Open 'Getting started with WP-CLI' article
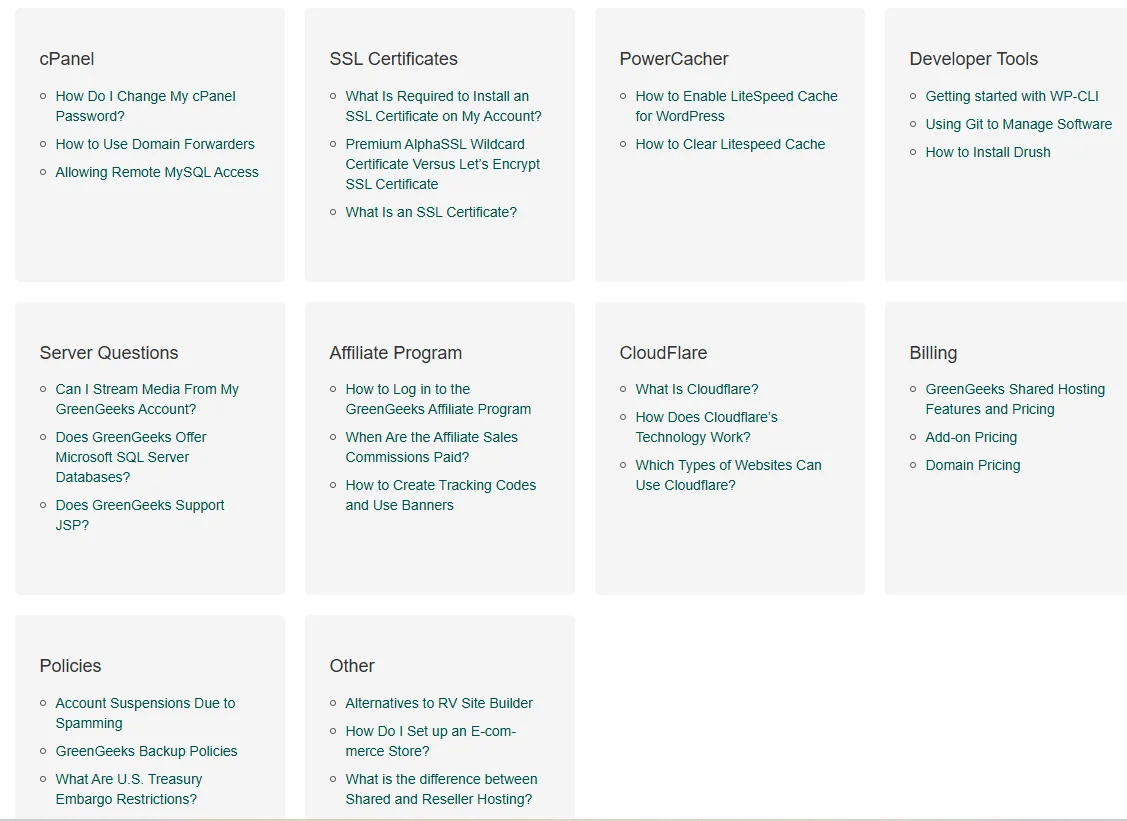 coord(1012,96)
